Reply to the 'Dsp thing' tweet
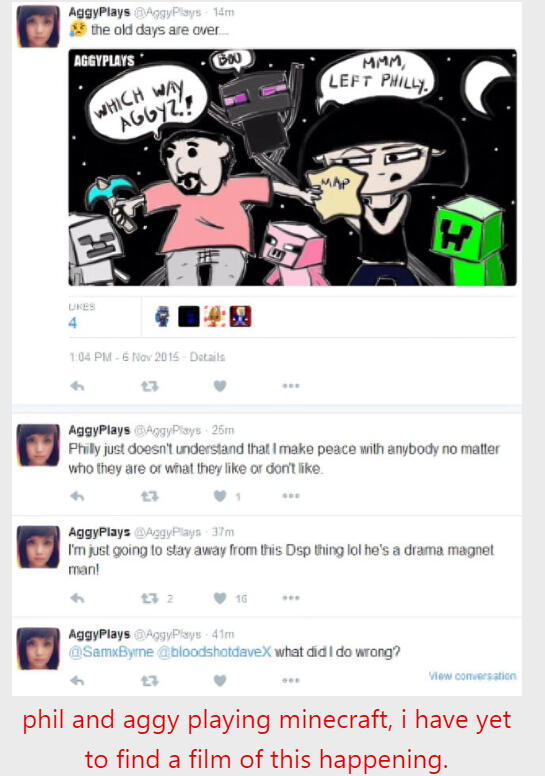This screenshot has width=545, height=776. [77, 598]
